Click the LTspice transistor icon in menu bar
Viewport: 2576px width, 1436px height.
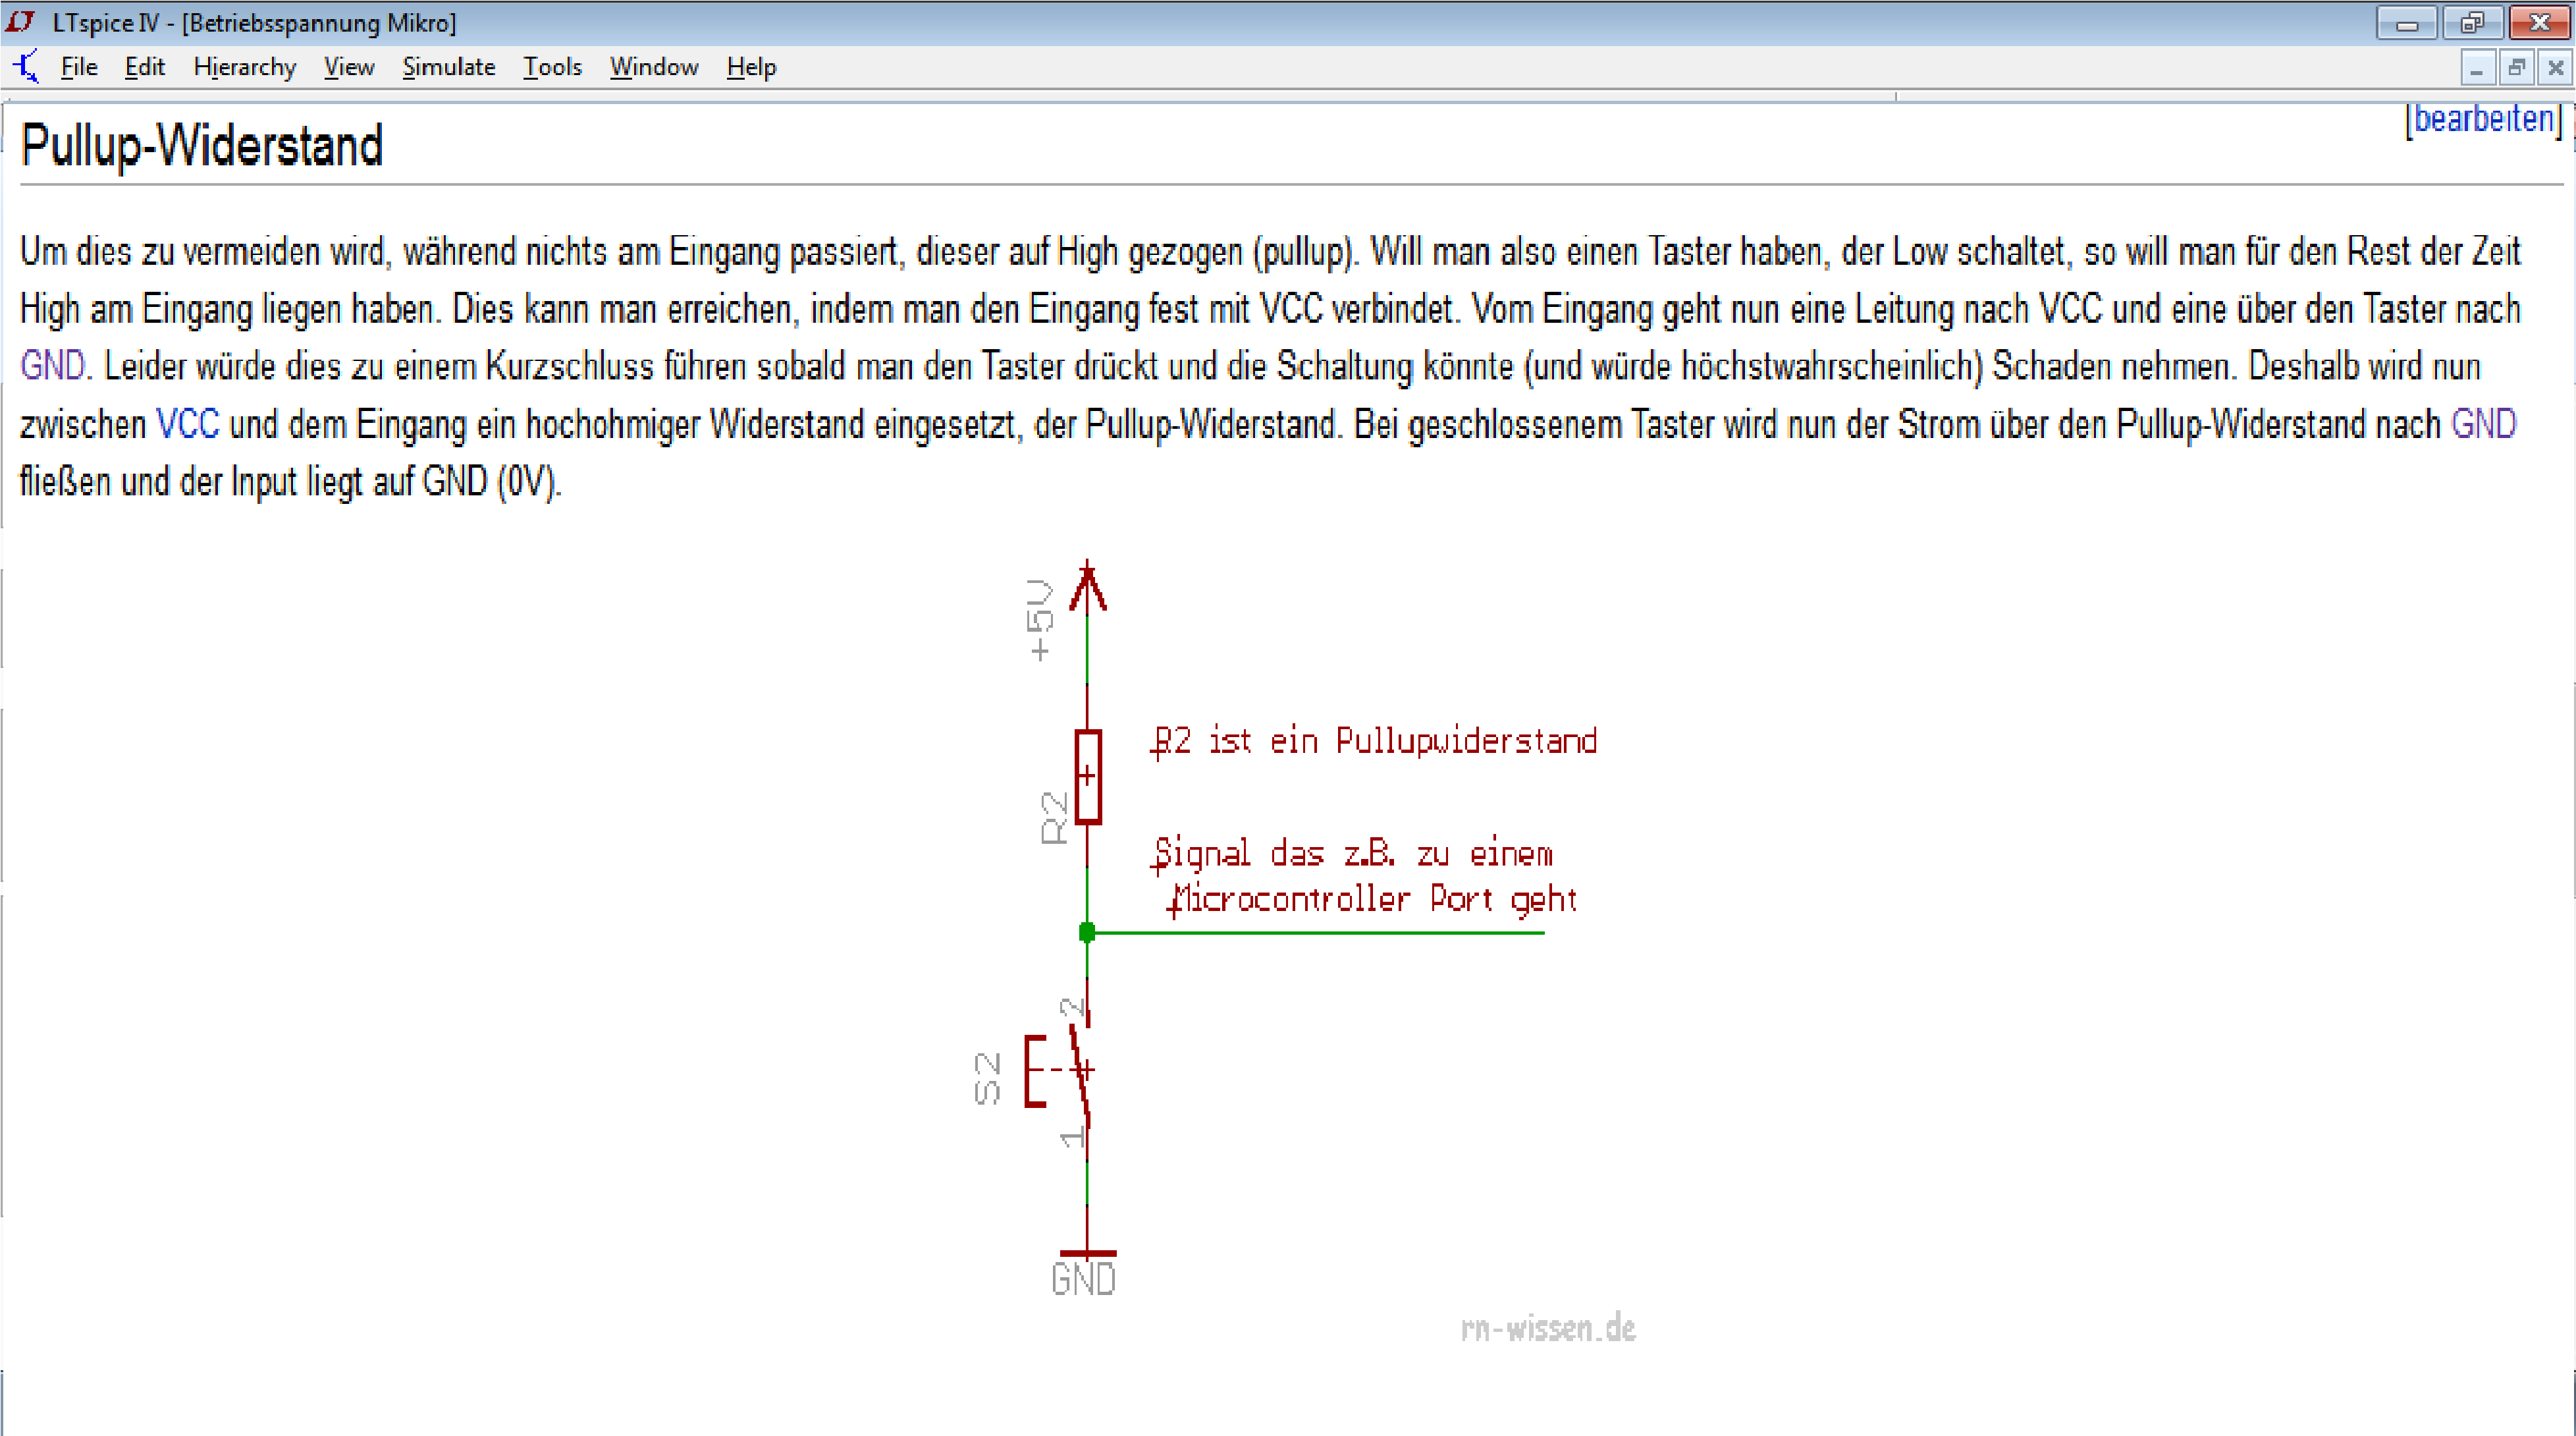pyautogui.click(x=26, y=66)
